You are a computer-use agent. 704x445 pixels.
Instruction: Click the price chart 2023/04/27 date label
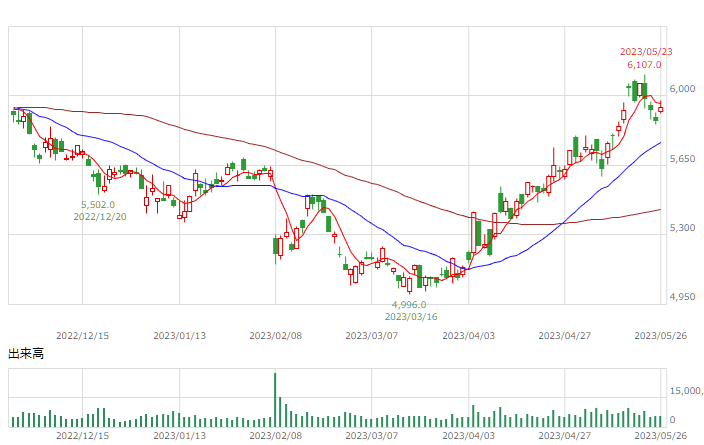pos(565,336)
